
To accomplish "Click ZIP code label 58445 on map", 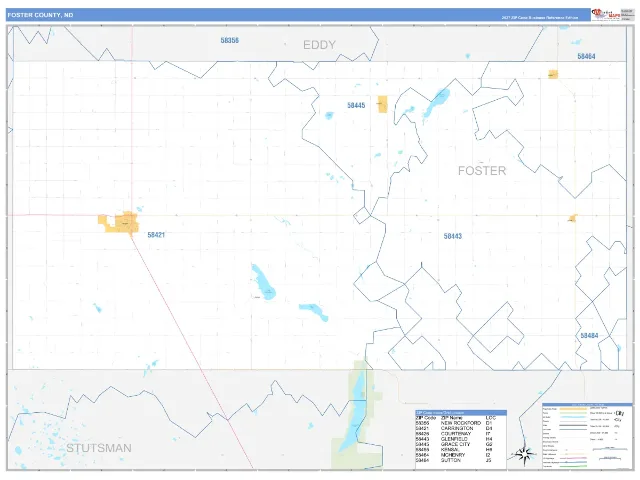I will click(356, 105).
